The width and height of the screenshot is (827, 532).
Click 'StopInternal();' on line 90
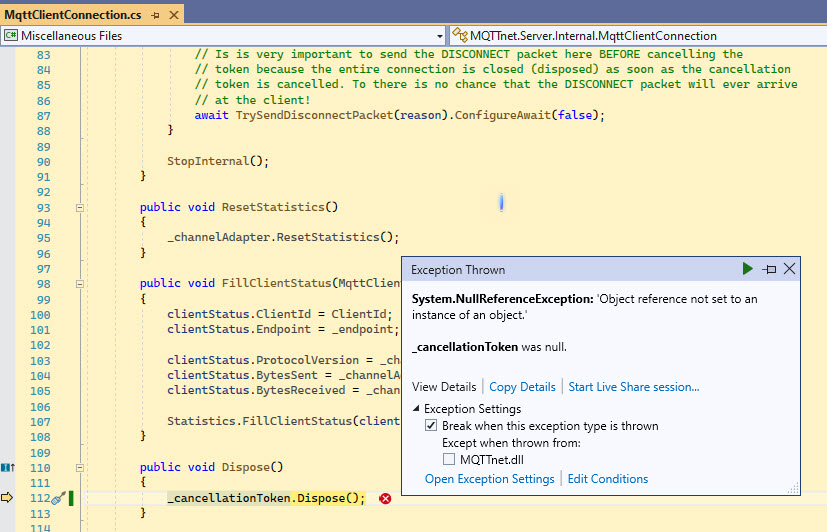coord(218,161)
